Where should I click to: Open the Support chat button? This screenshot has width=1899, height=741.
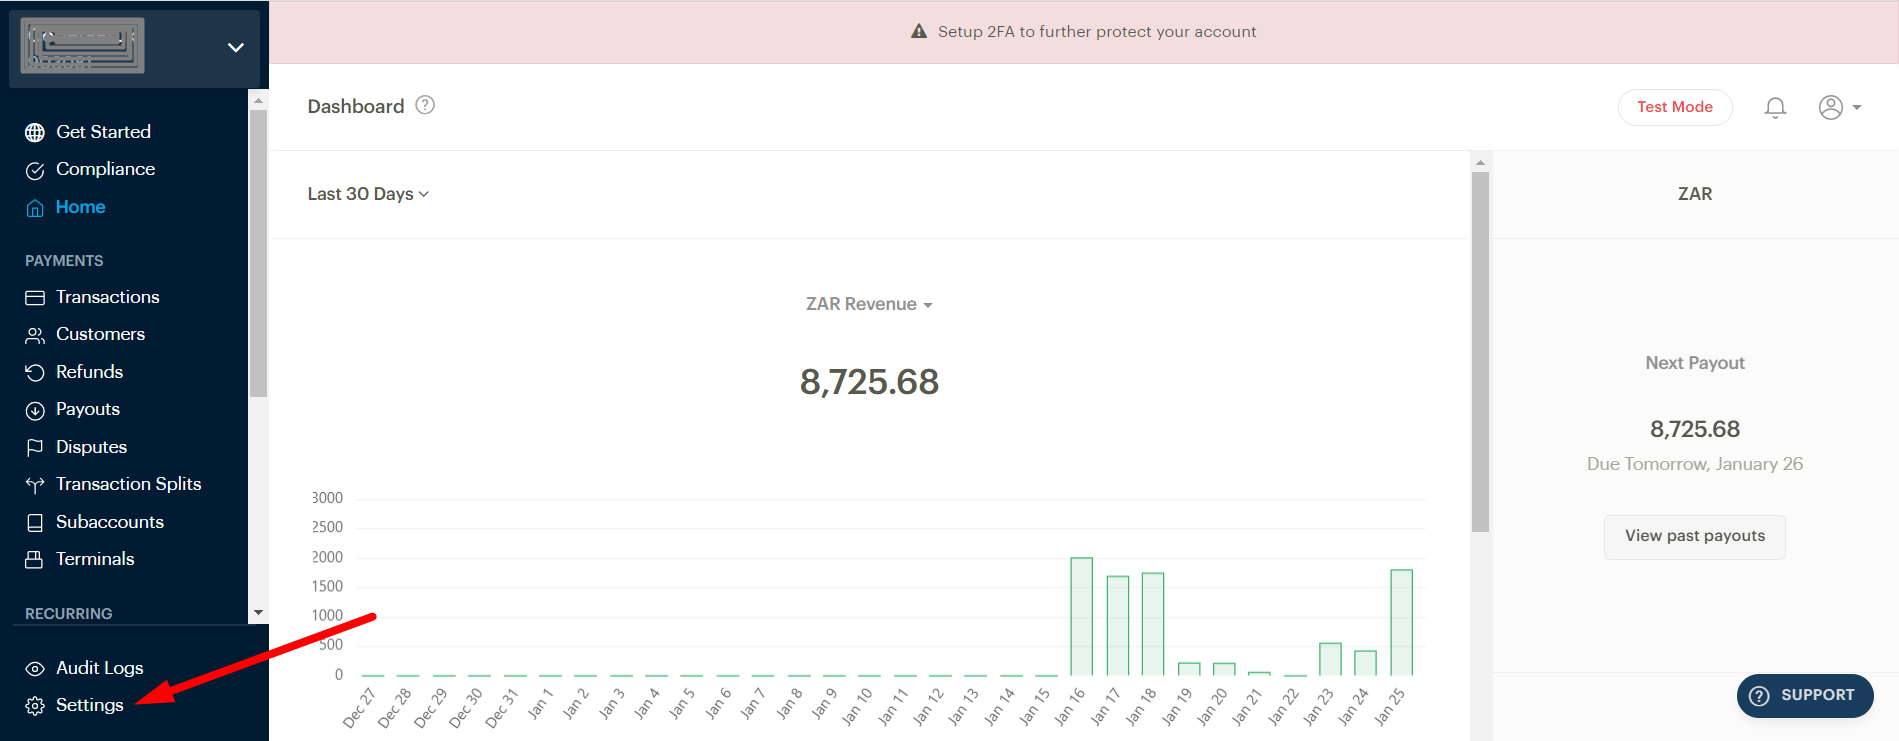(x=1804, y=696)
